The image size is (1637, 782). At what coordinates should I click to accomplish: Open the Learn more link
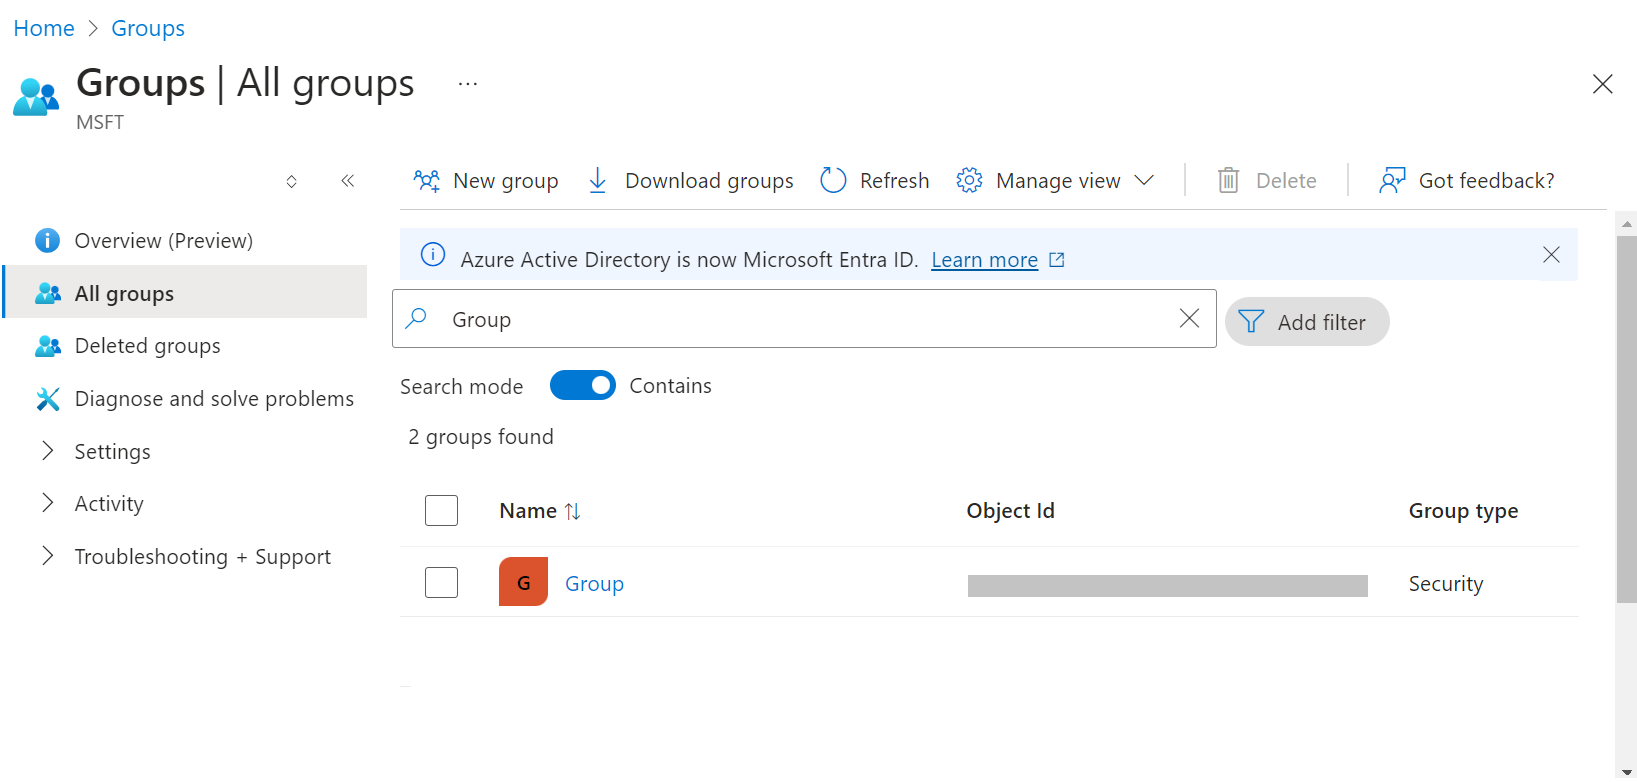[x=984, y=260]
